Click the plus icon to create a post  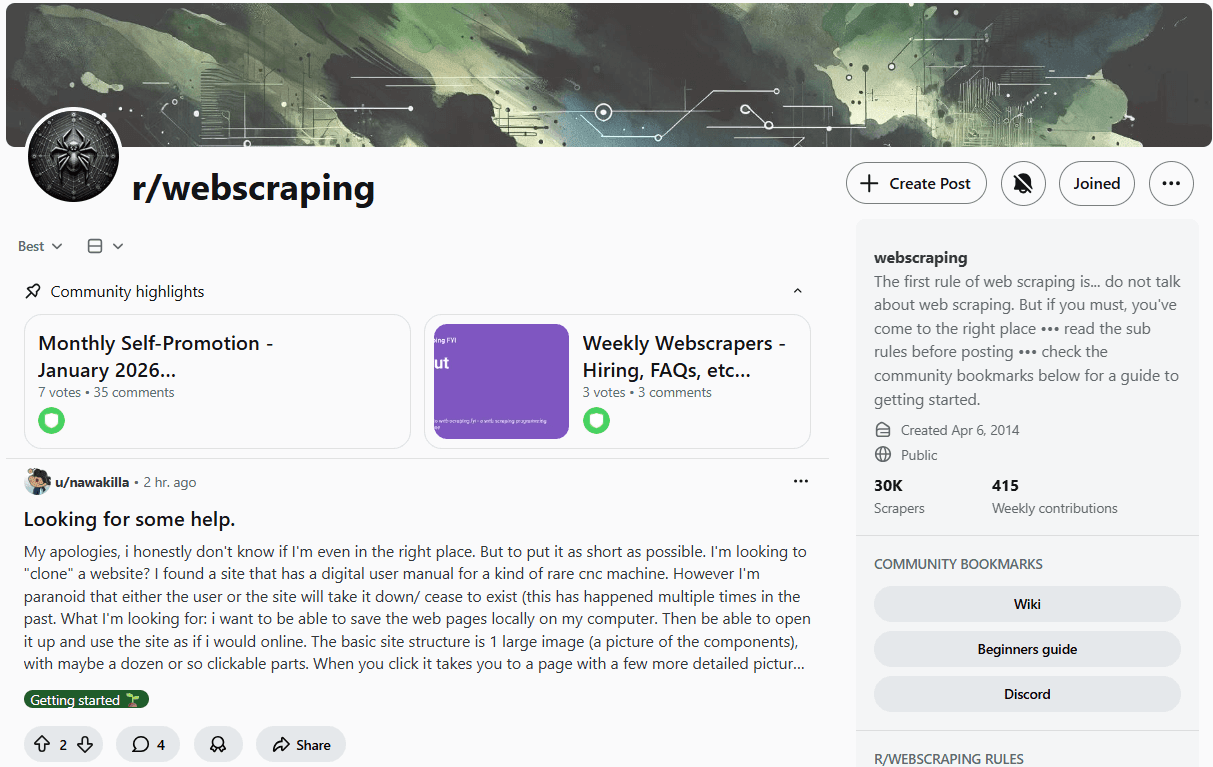pos(869,183)
